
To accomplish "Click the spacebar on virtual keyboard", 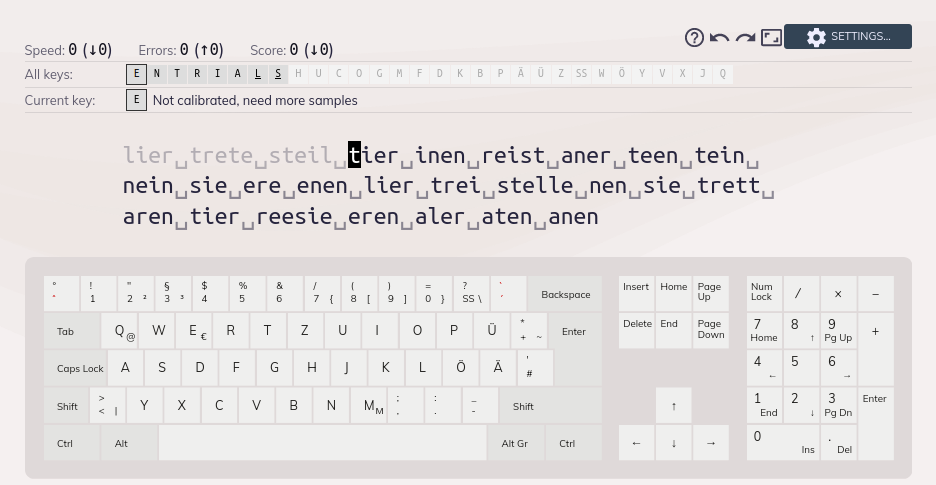I will click(x=322, y=443).
